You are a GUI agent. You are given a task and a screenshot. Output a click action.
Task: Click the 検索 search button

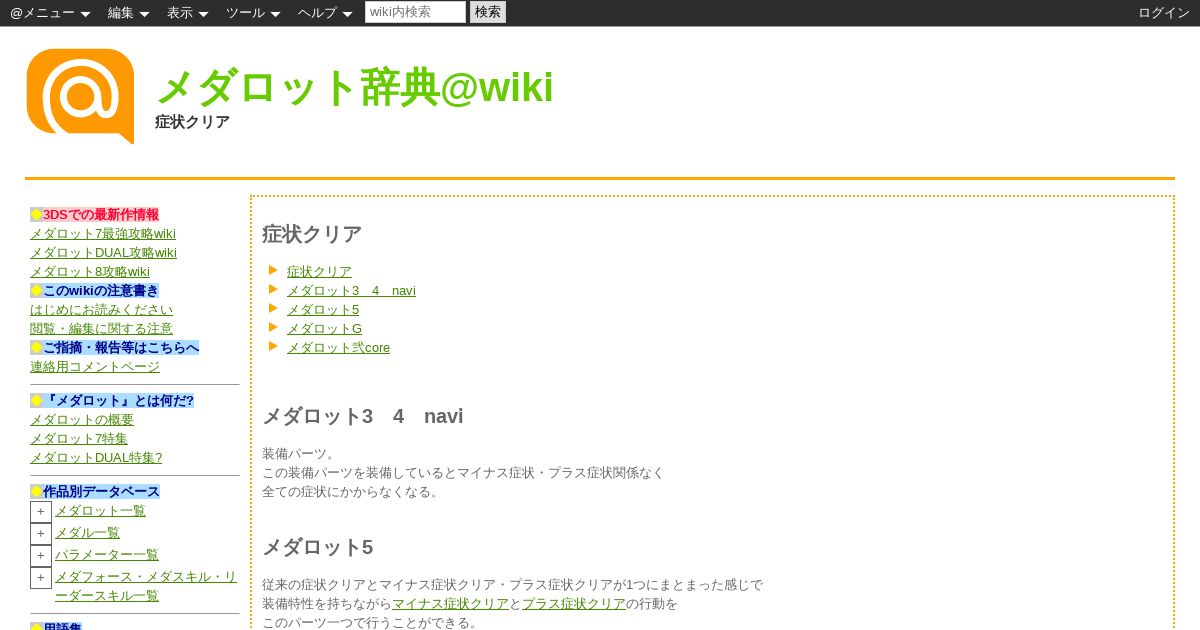point(488,12)
